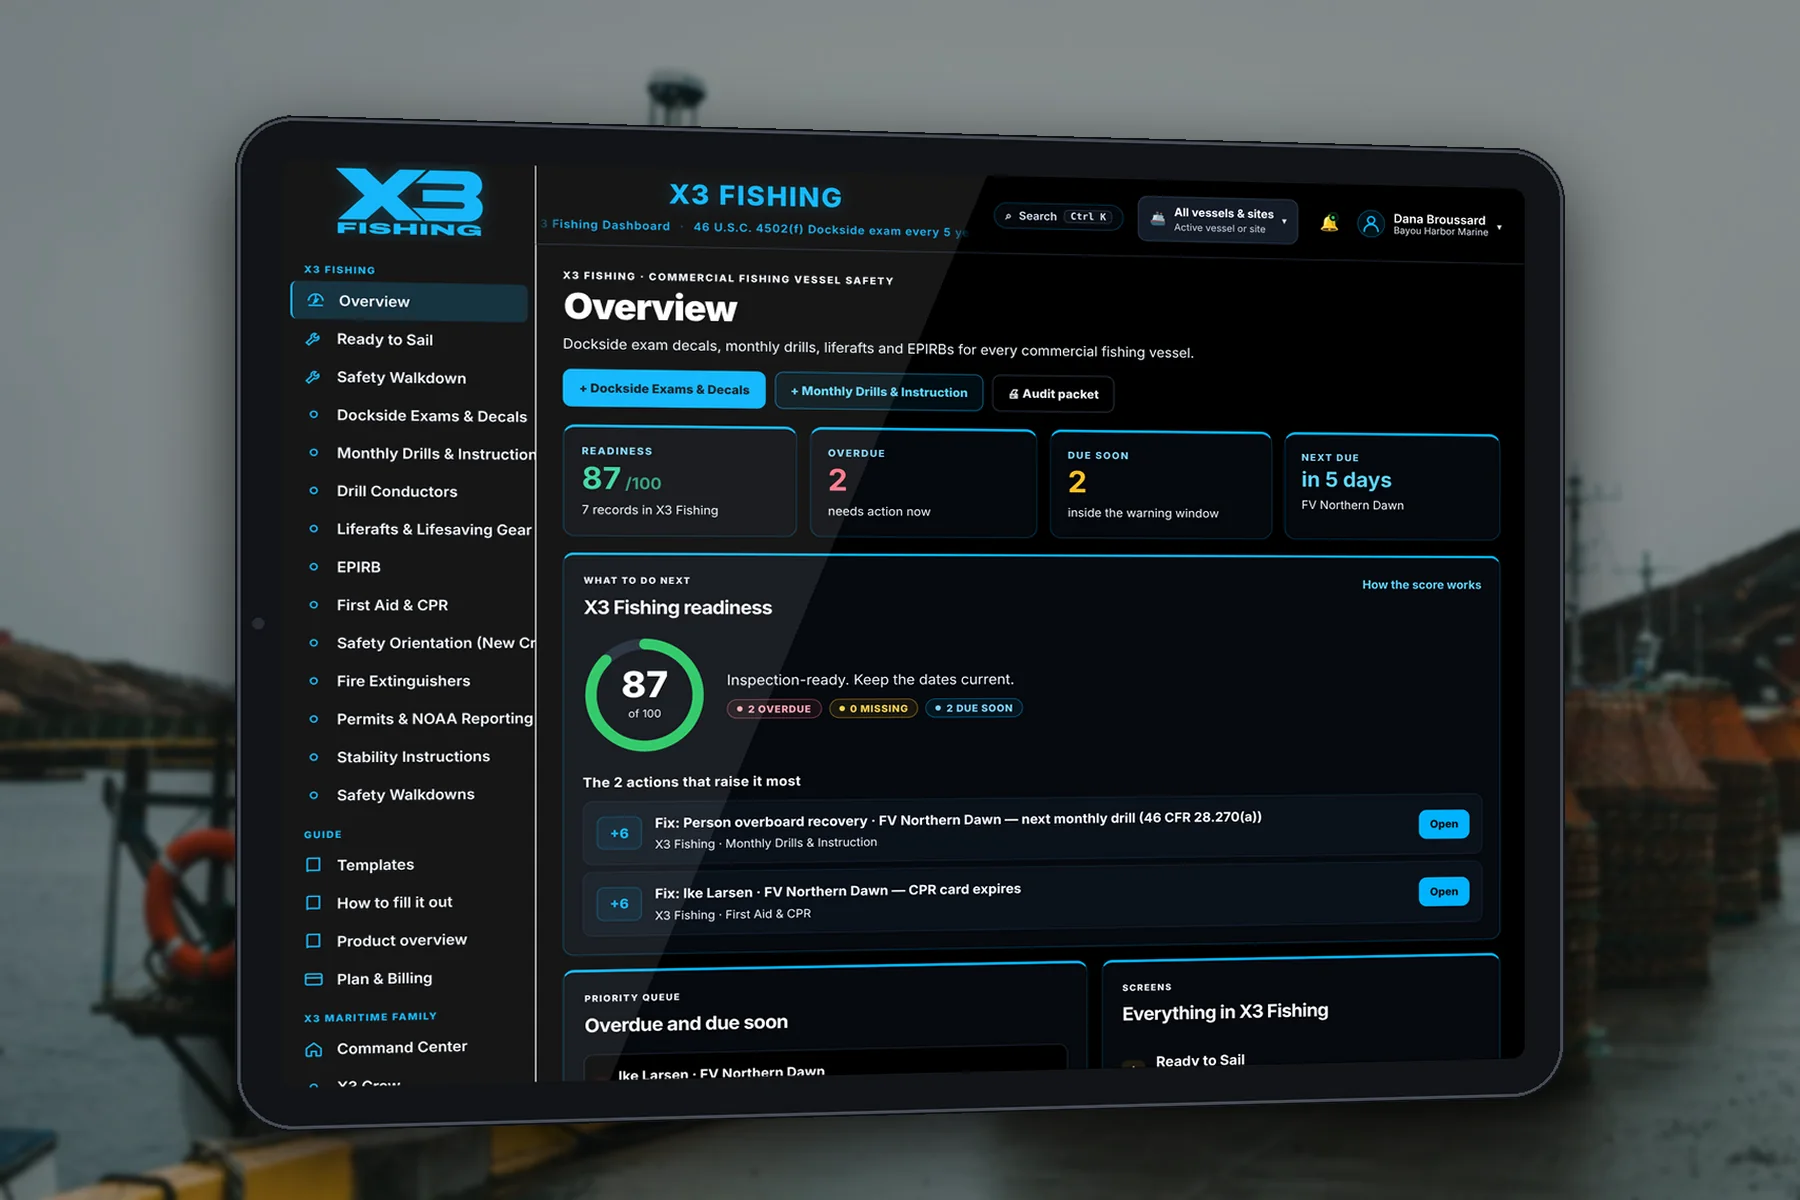Click the 2 OVERDUE status pill
Screen dimensions: 1800x1200
click(774, 708)
